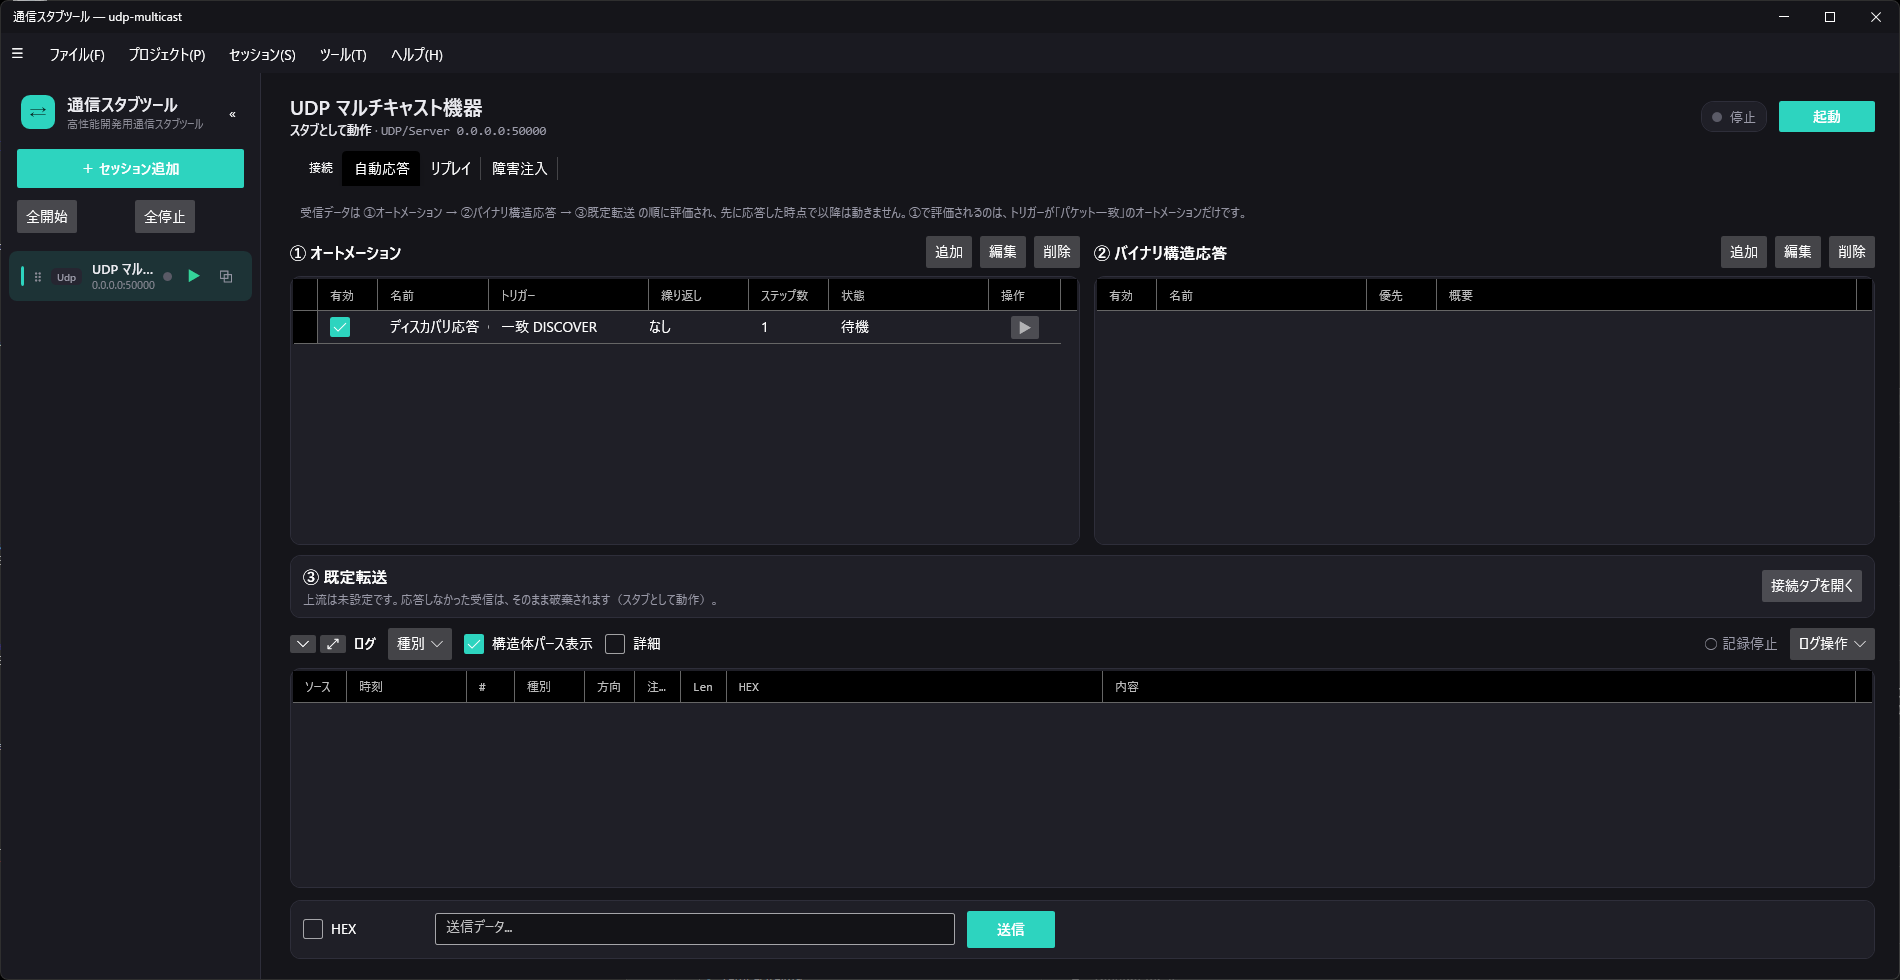This screenshot has height=980, width=1900.
Task: Switch to the リプレイ tab
Action: [450, 168]
